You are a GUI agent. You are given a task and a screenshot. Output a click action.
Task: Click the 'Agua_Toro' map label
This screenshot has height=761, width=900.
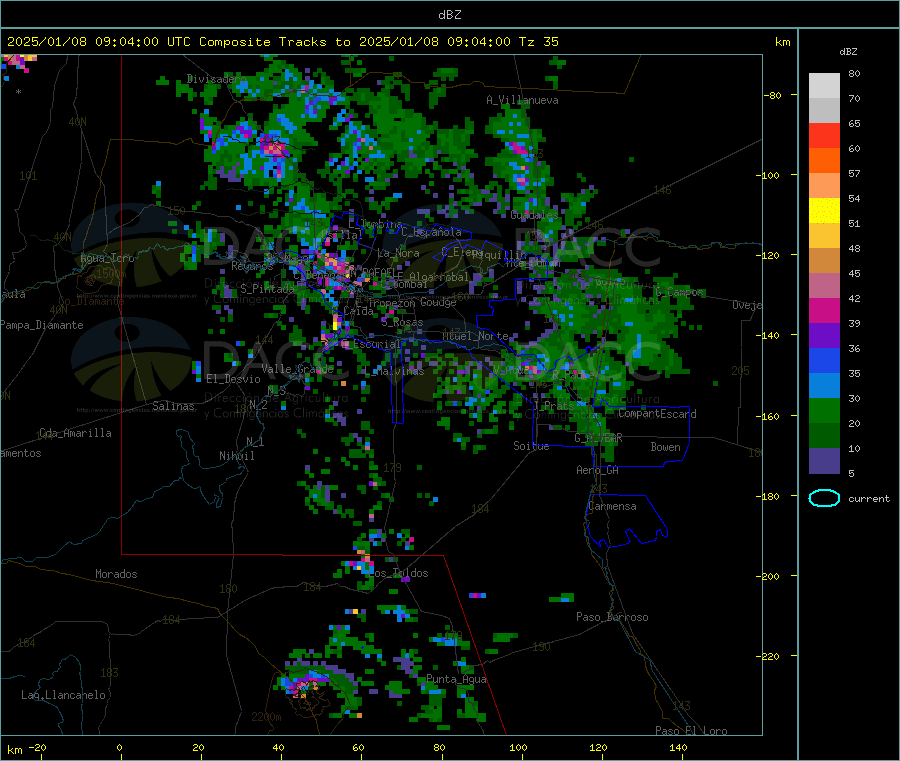click(107, 258)
